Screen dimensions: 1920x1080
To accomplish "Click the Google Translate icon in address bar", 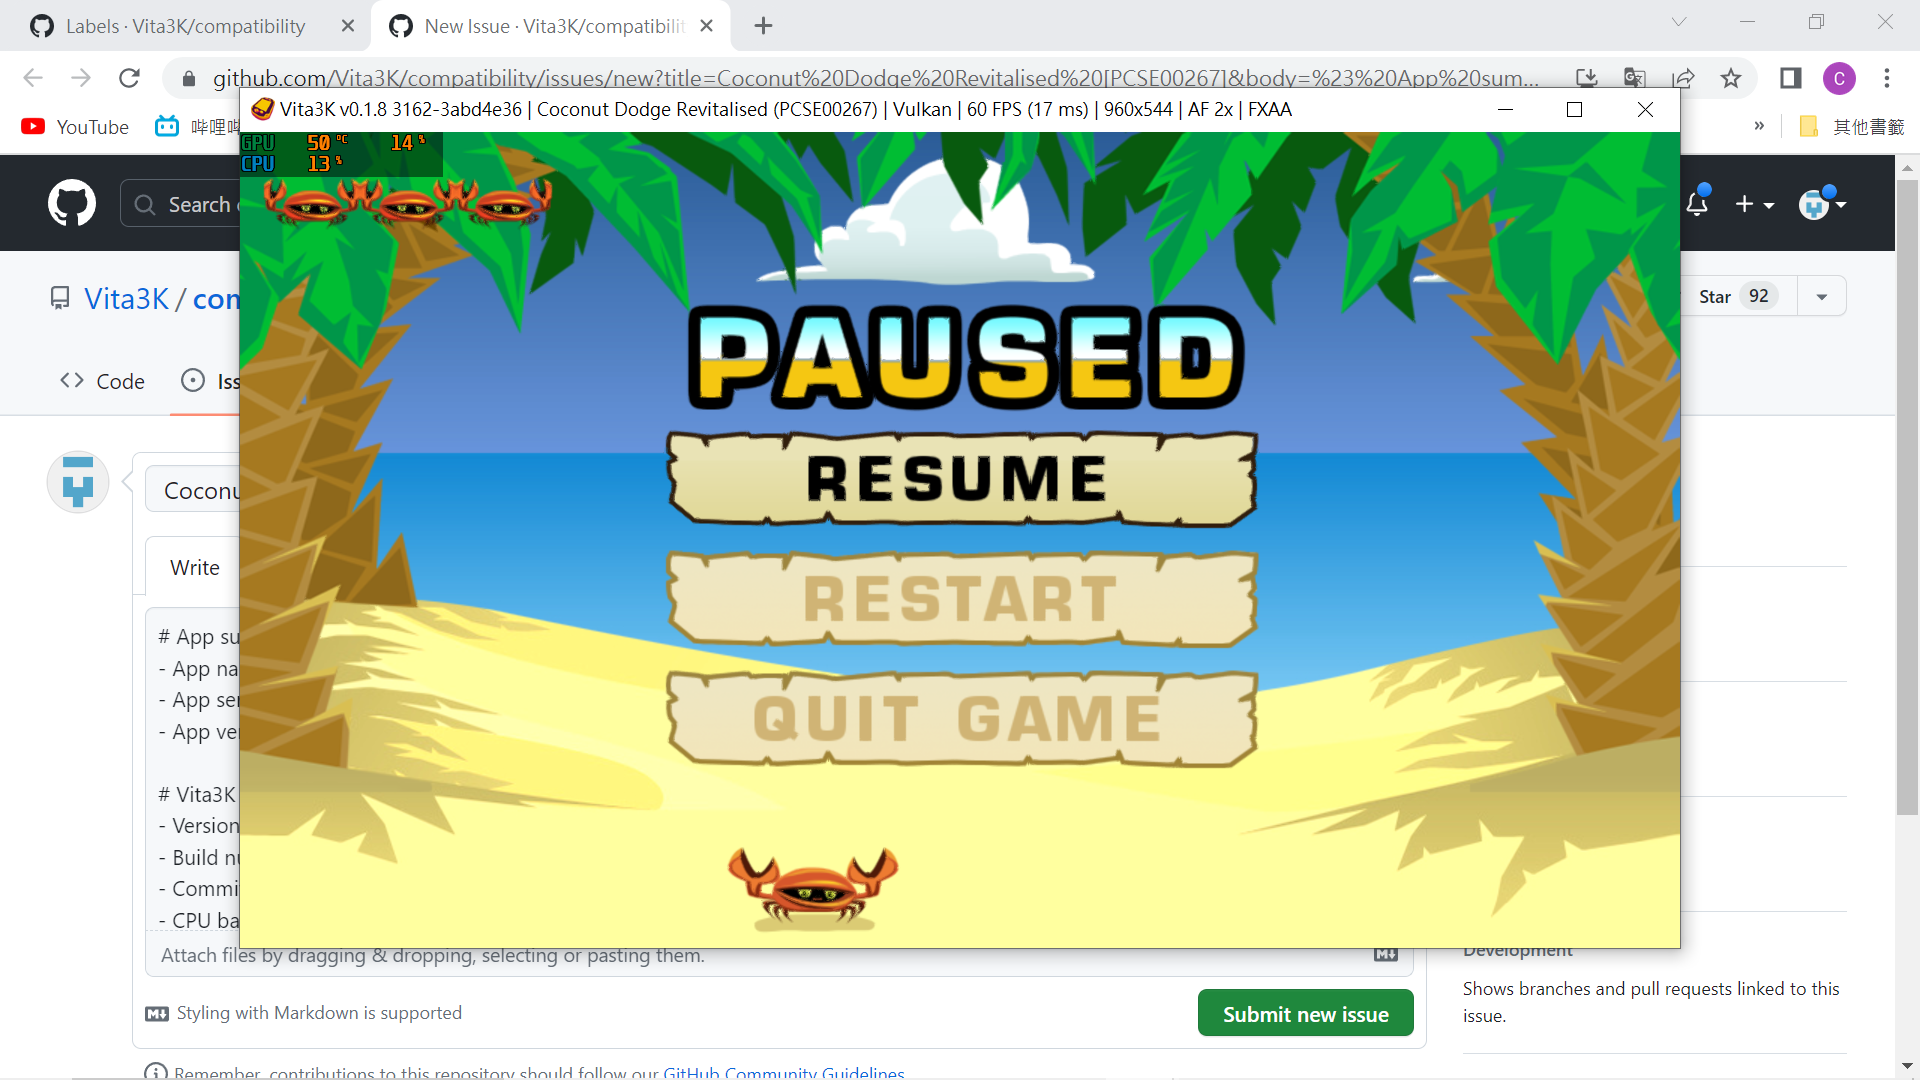I will pyautogui.click(x=1636, y=77).
